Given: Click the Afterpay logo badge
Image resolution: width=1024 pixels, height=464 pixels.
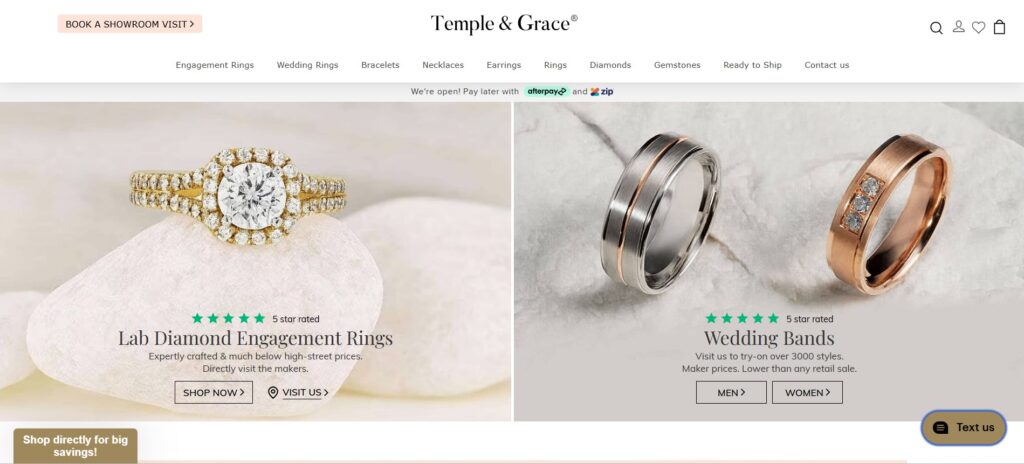Looking at the screenshot, I should [x=546, y=91].
